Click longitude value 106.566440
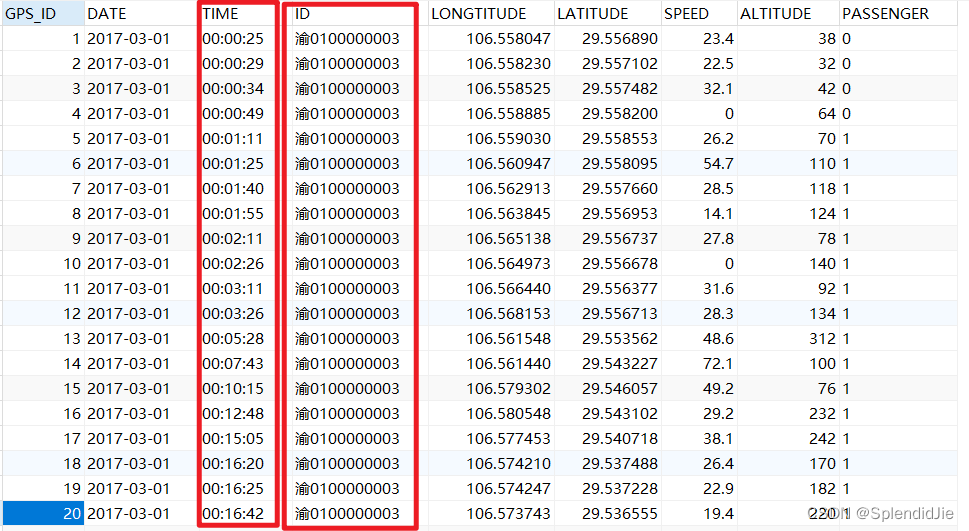Viewport: 969px width, 531px height. pos(508,289)
